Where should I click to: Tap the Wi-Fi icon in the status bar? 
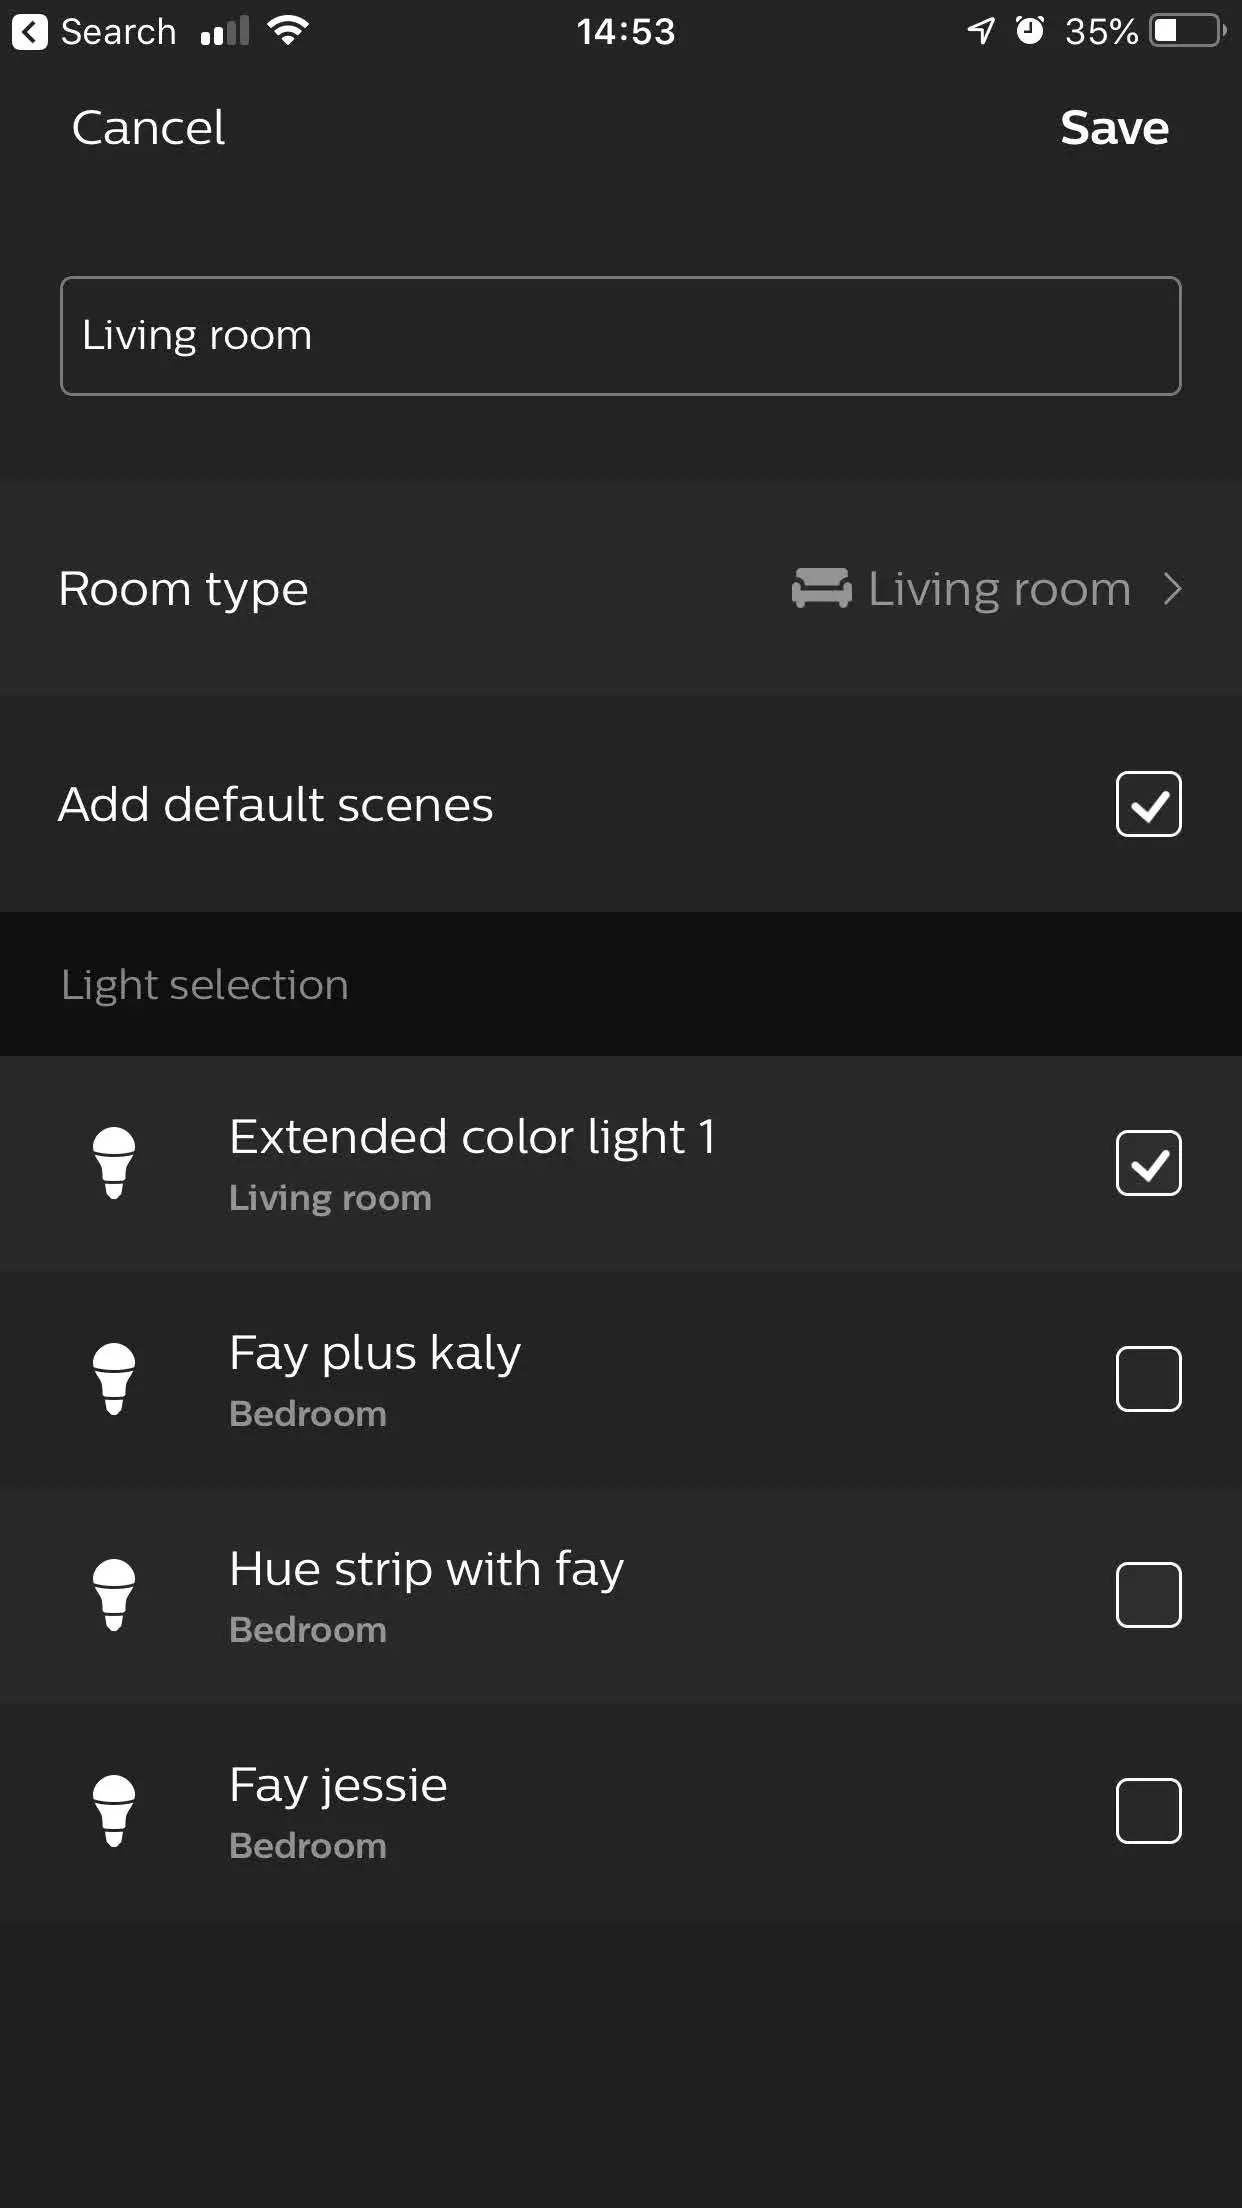(287, 30)
